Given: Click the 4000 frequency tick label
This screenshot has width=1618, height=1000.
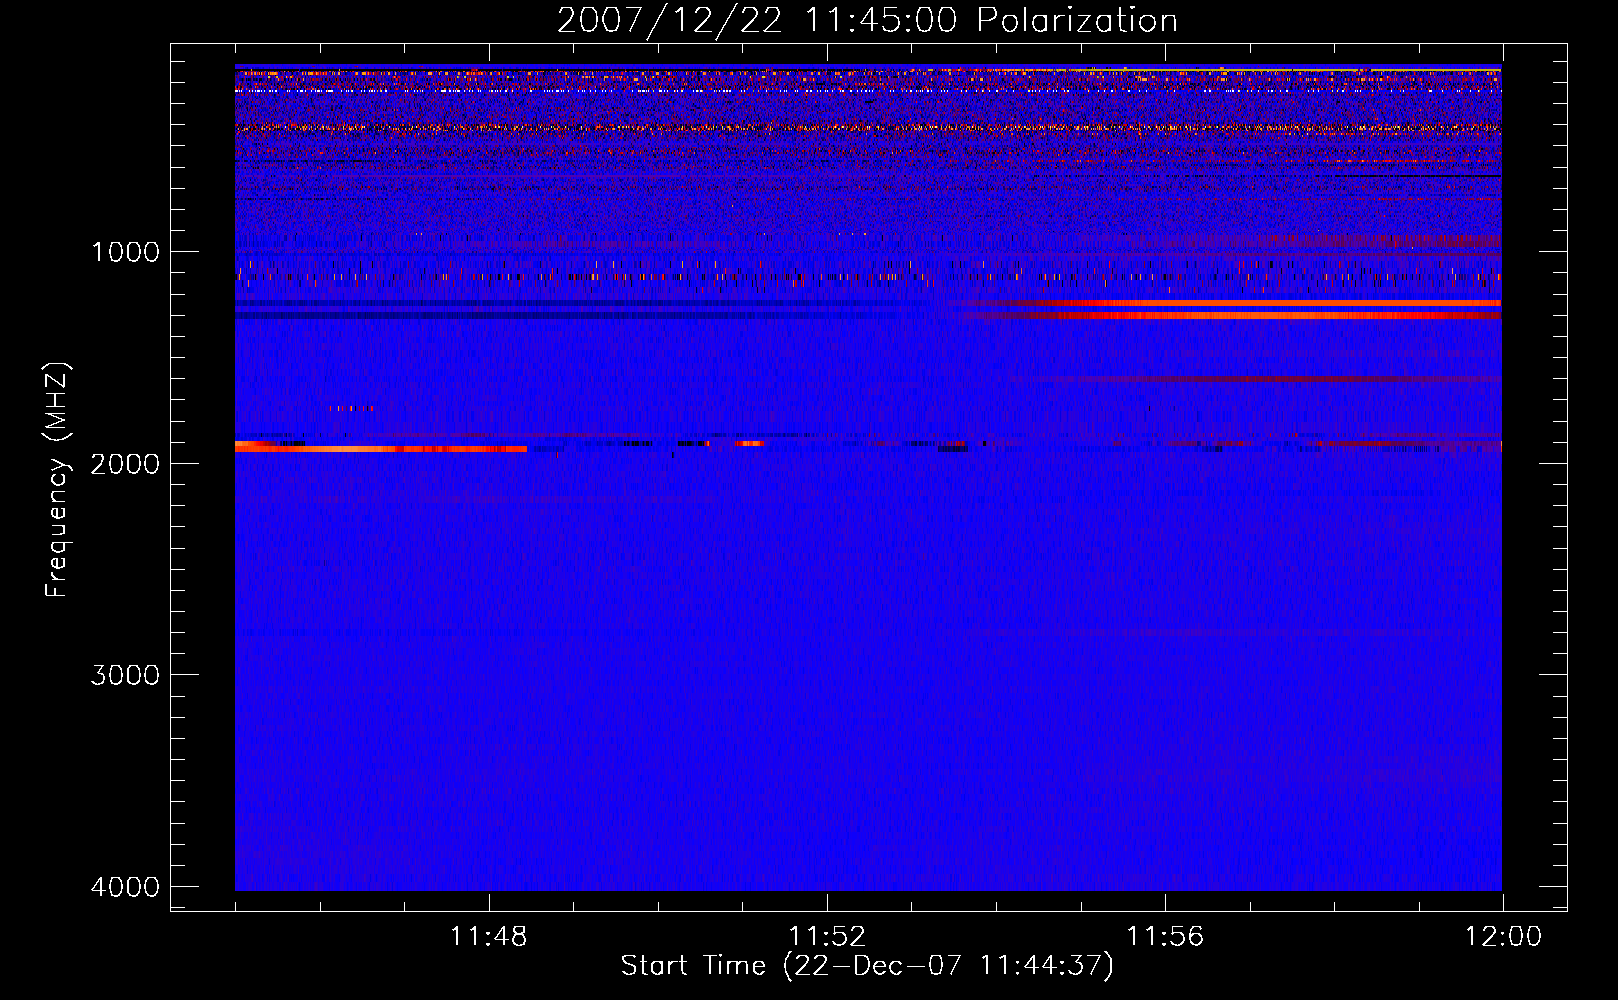Looking at the screenshot, I should (125, 887).
